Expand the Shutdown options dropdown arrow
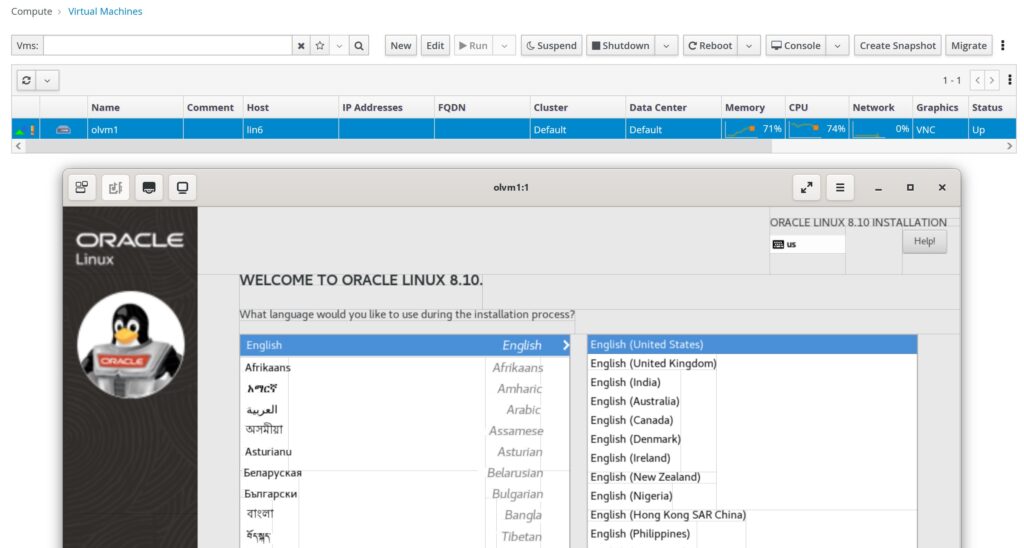This screenshot has width=1024, height=548. click(666, 46)
